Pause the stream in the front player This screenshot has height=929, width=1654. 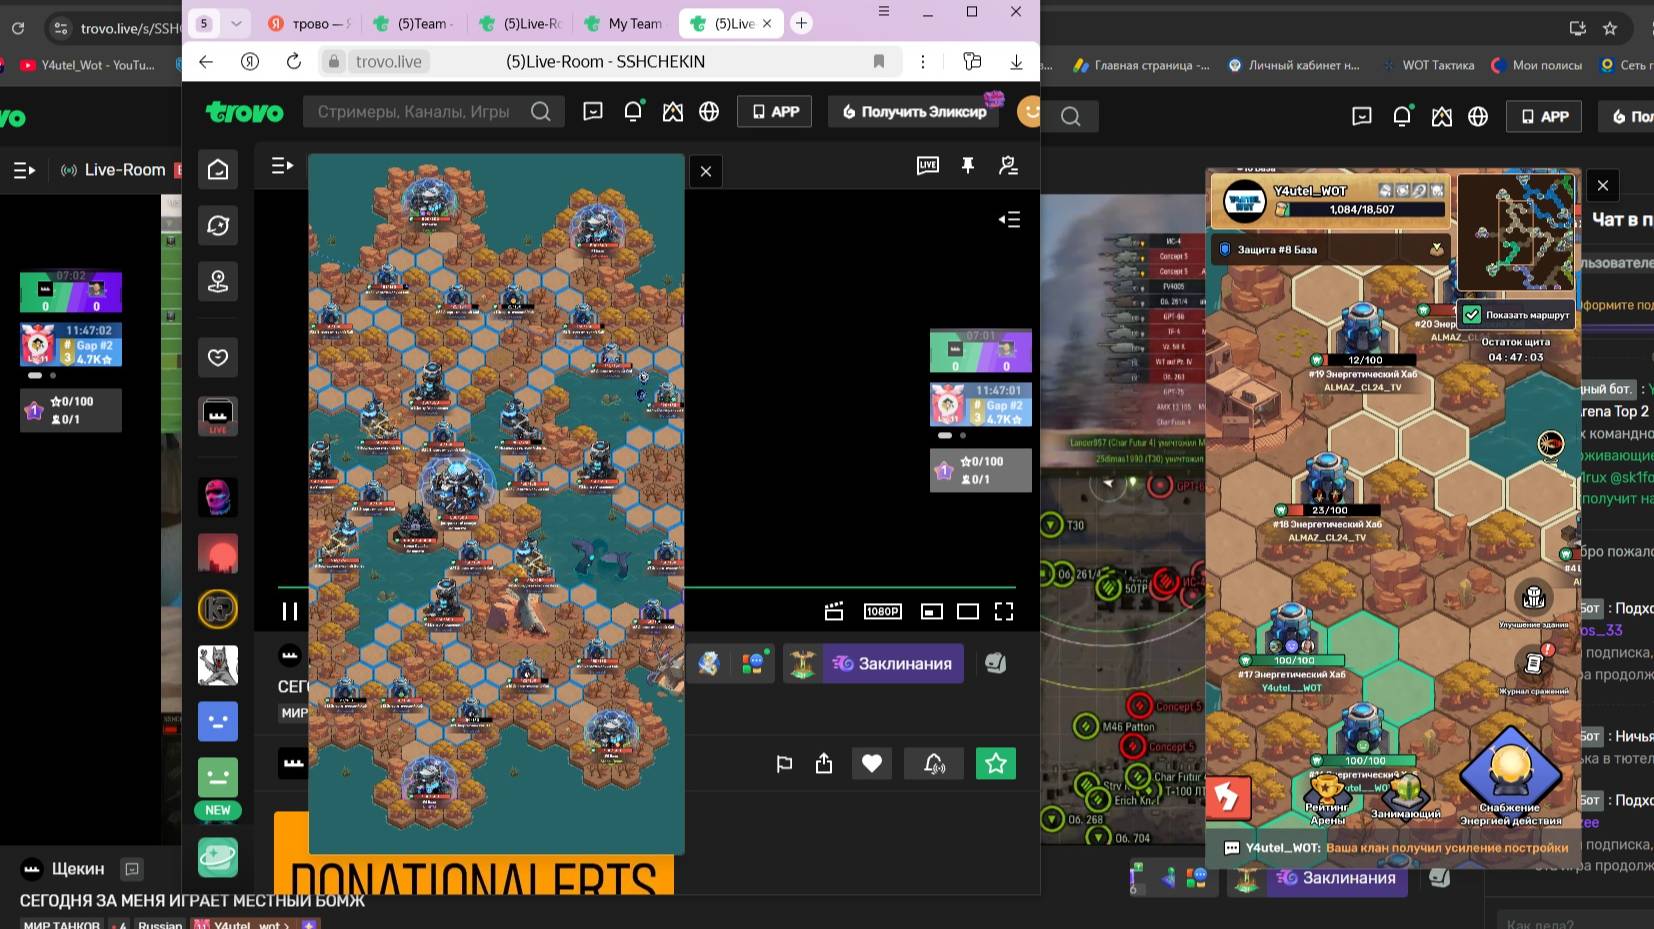(290, 611)
